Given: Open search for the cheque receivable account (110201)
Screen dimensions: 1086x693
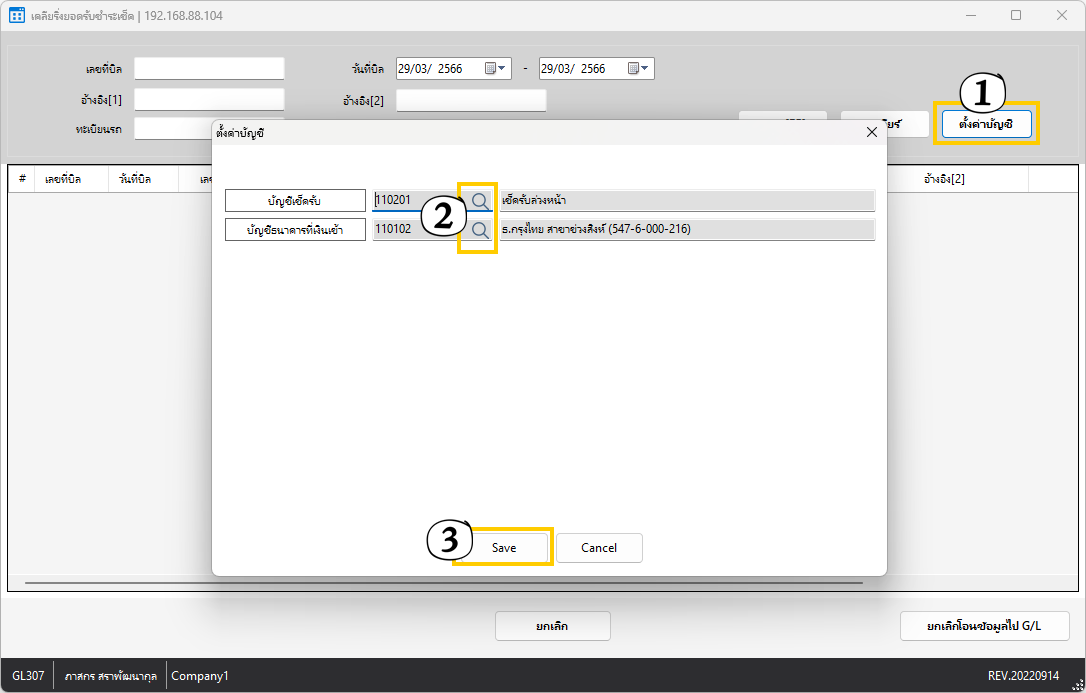Looking at the screenshot, I should coord(481,201).
